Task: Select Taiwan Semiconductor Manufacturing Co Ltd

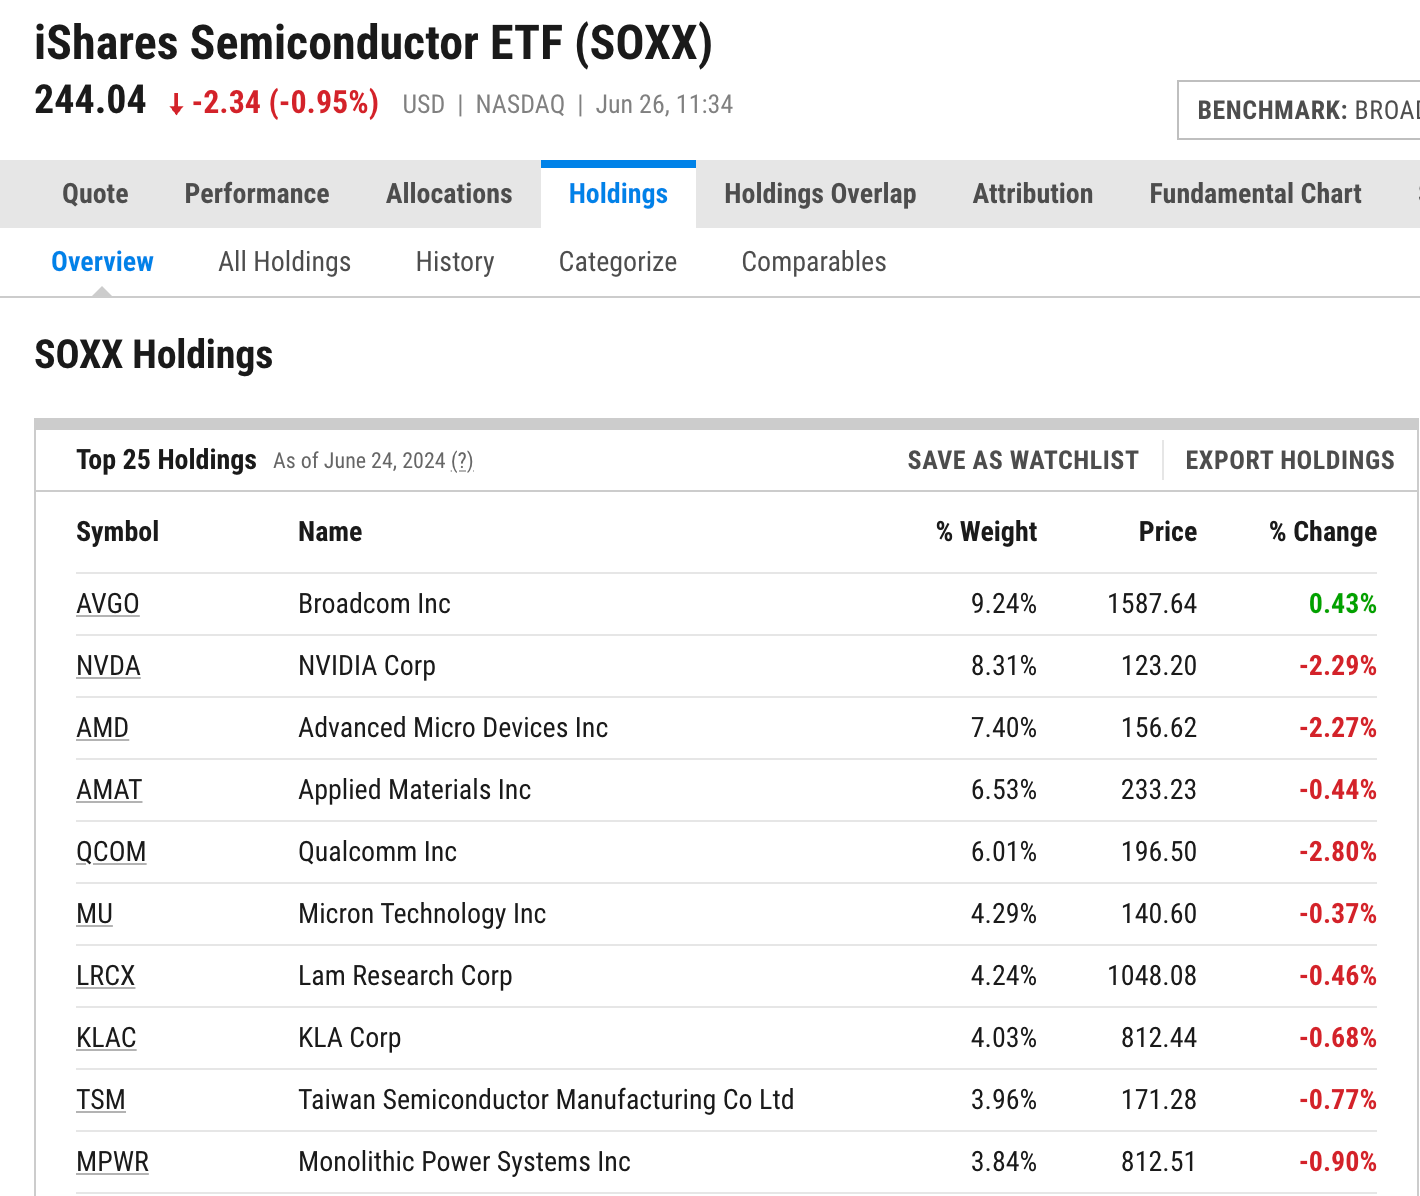Action: 546,1100
